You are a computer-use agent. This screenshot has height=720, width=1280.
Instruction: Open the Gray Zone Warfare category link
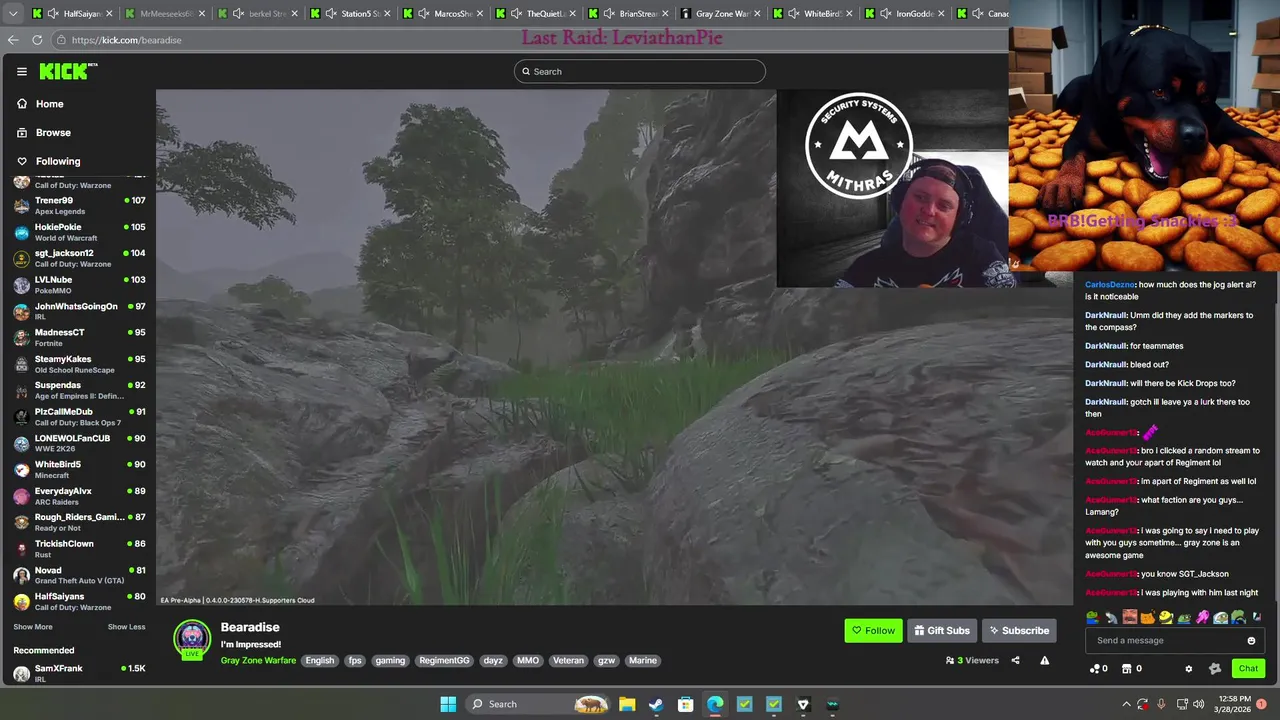click(x=258, y=660)
